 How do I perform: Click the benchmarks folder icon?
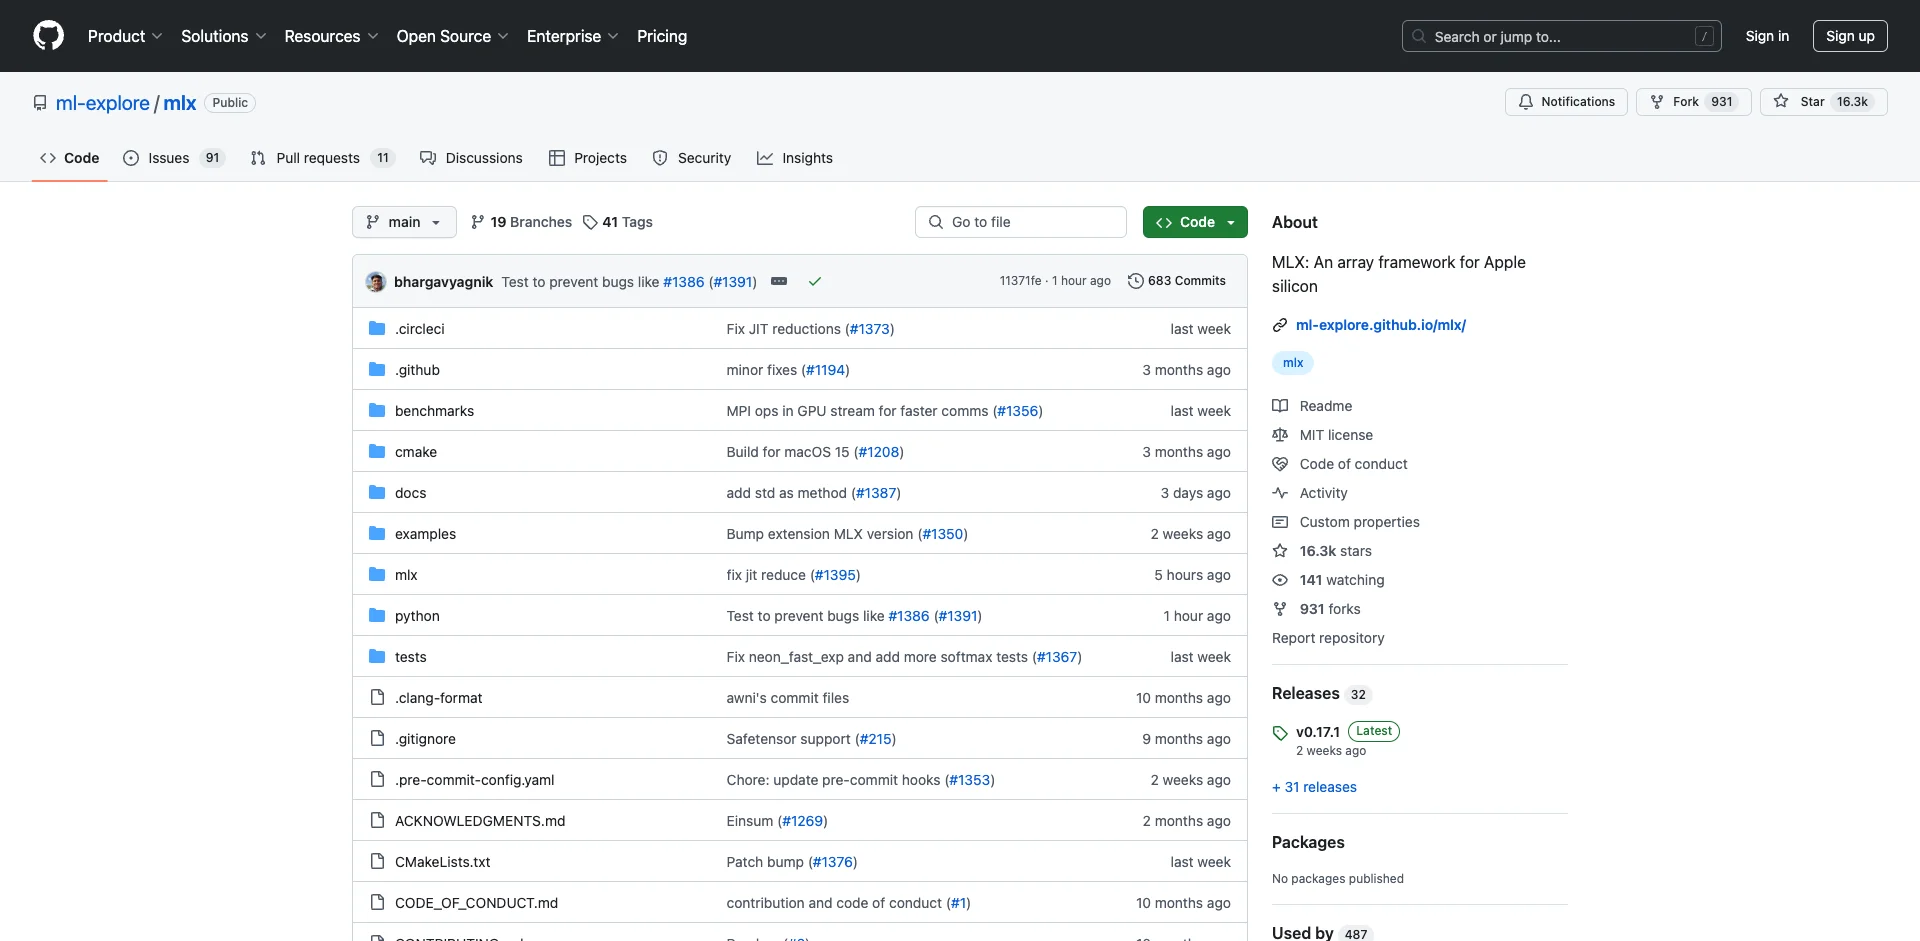pyautogui.click(x=377, y=410)
